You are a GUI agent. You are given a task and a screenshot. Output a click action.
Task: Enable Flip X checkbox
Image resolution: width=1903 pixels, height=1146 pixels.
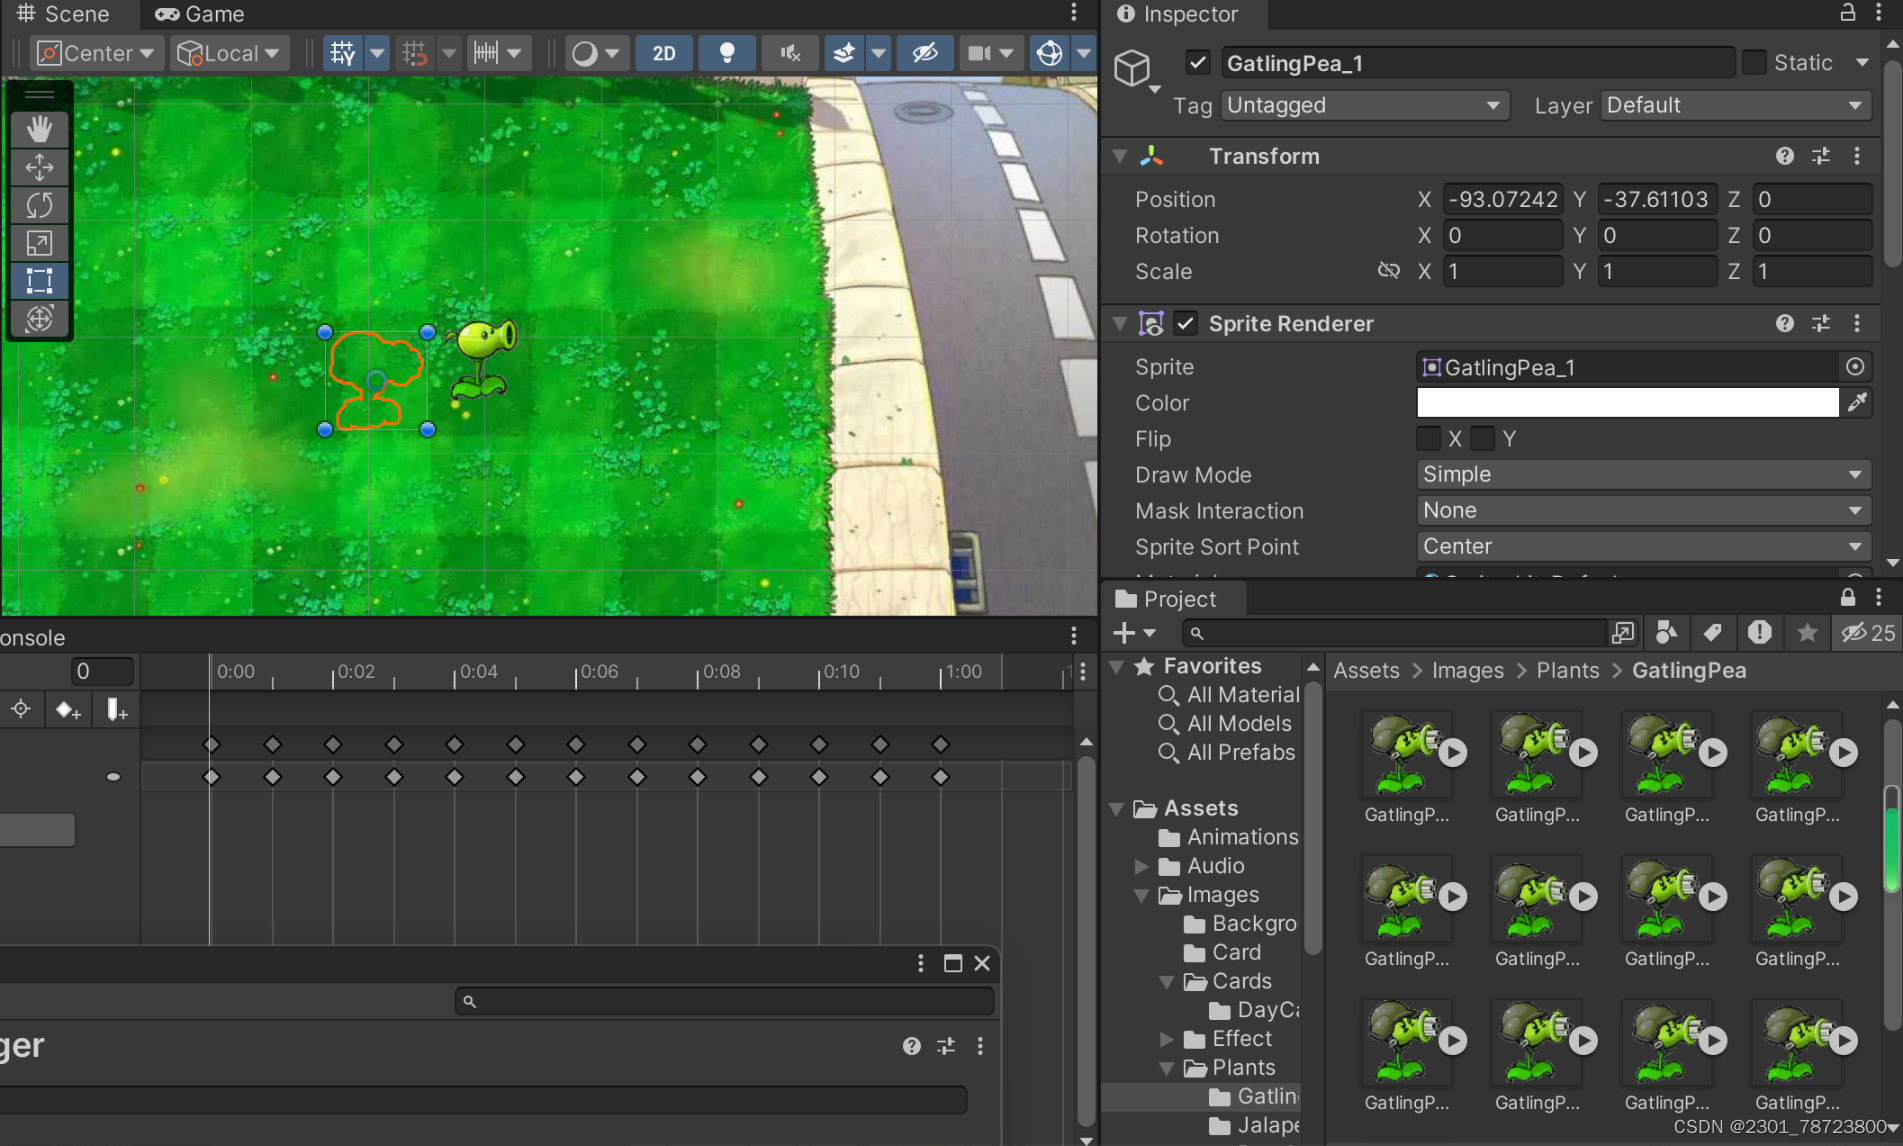pos(1428,439)
